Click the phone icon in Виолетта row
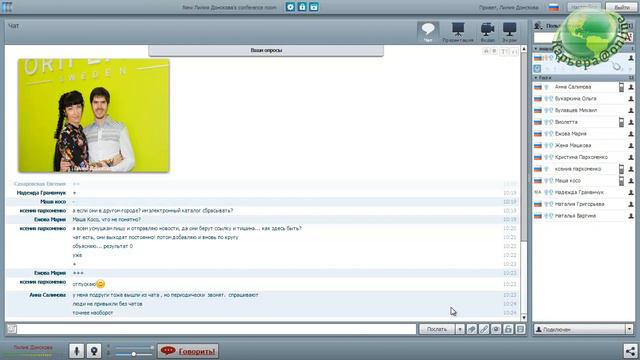640x360 pixels. coord(621,122)
